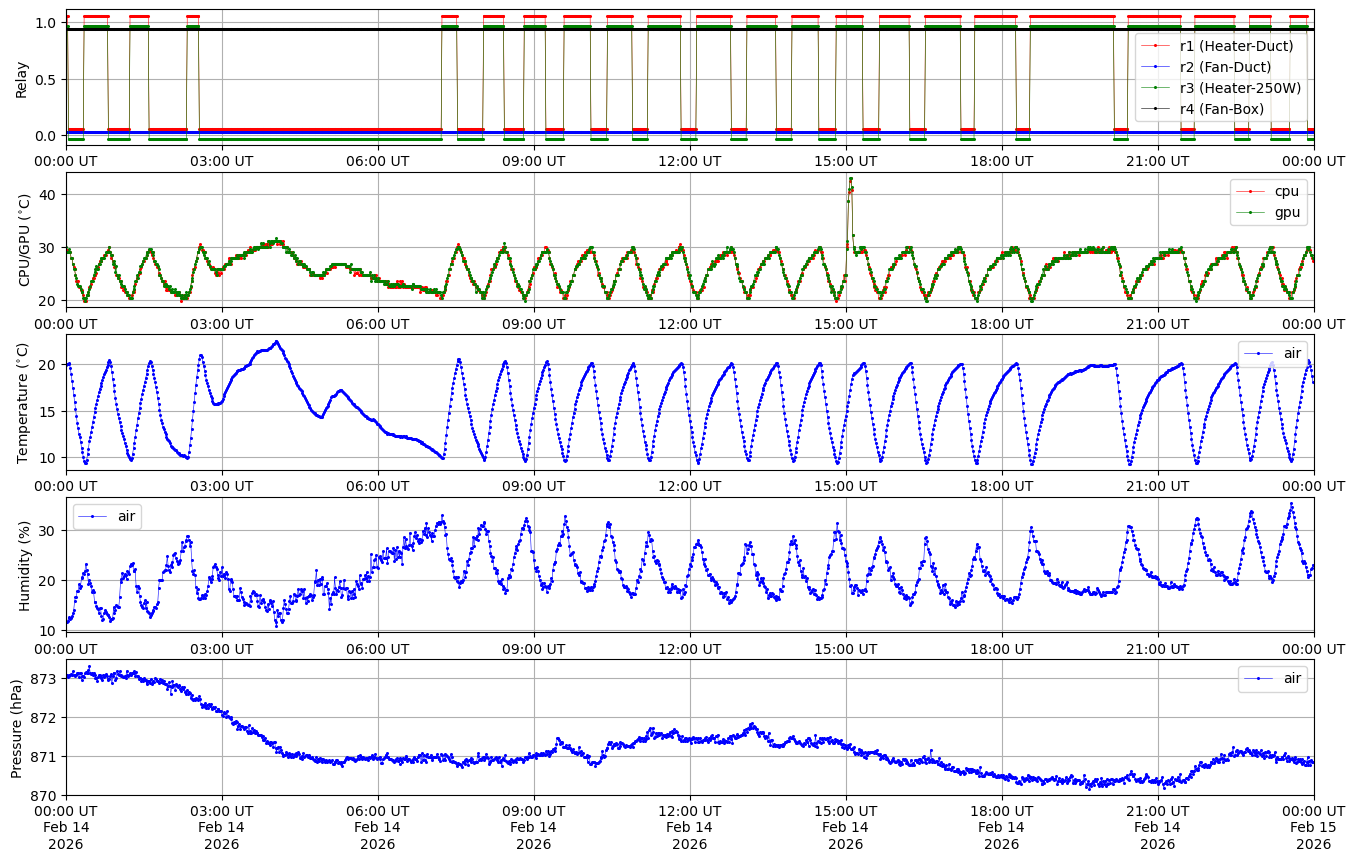
Task: Click the air temperature peak near 04:00 UT
Action: click(x=277, y=342)
